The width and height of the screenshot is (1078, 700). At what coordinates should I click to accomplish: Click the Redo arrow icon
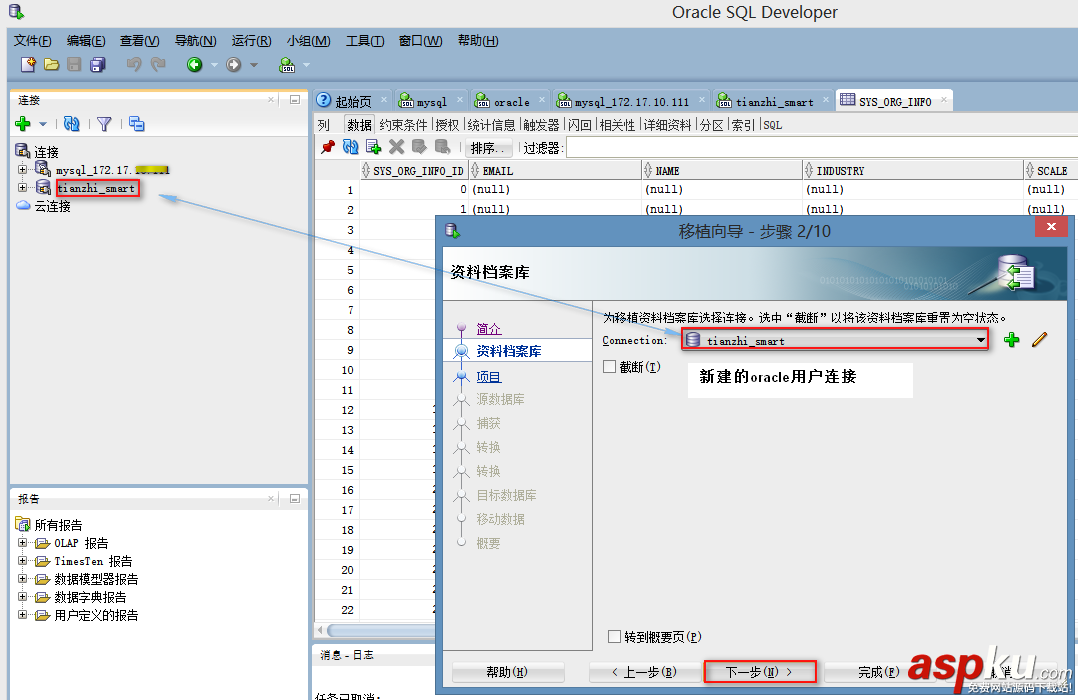[x=158, y=65]
